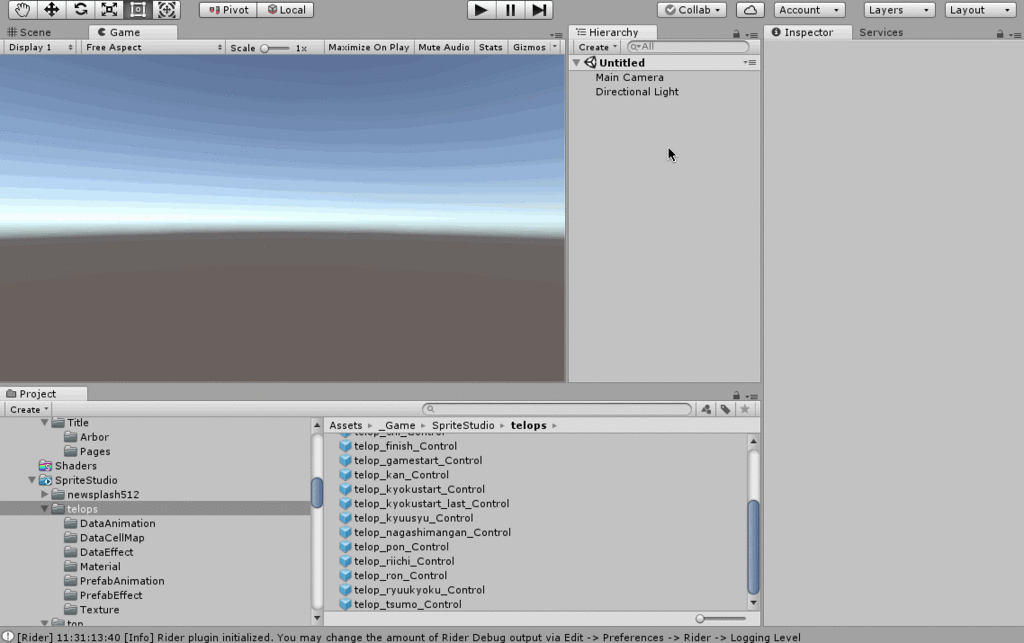Viewport: 1024px width, 643px height.
Task: Open Layout dropdown
Action: click(980, 10)
